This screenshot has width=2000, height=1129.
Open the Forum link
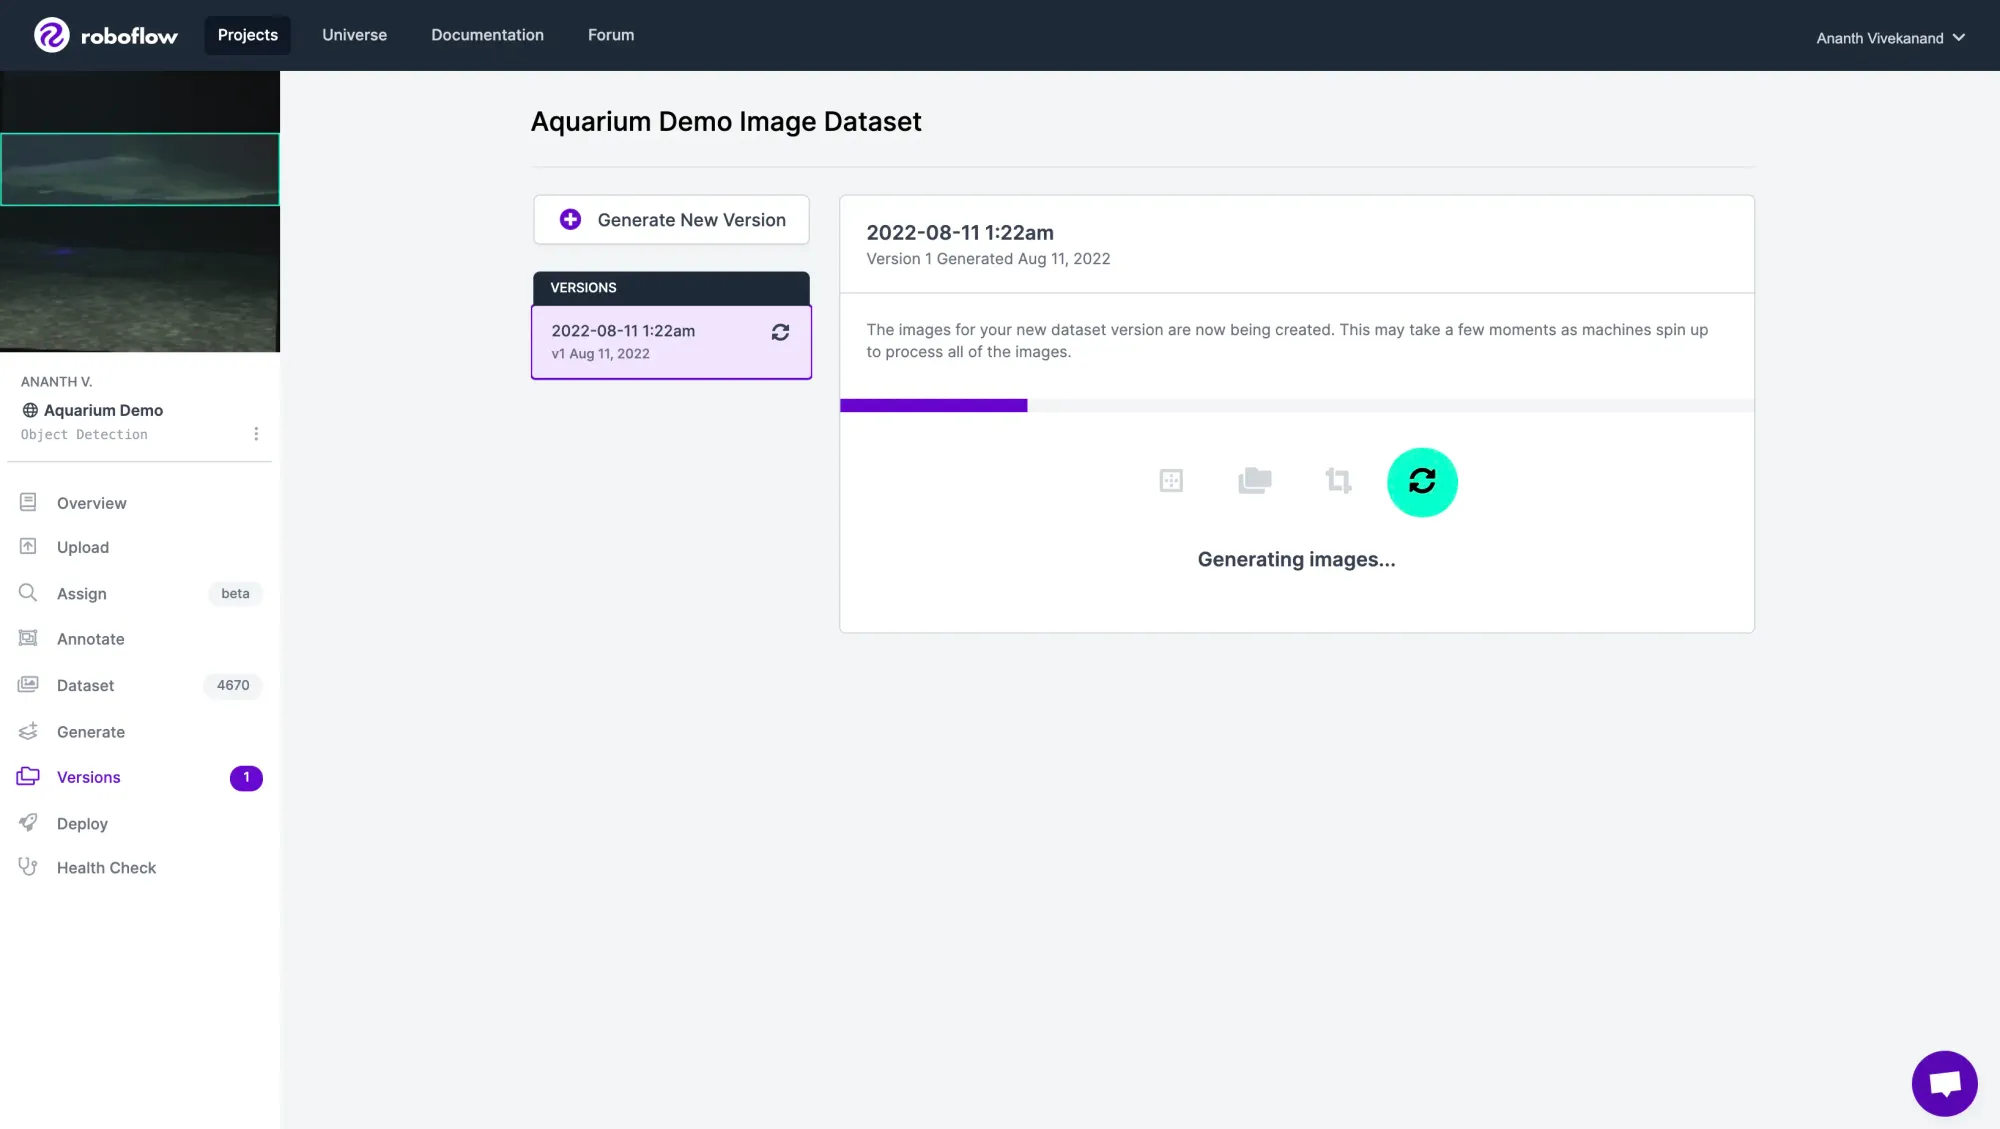[x=610, y=35]
